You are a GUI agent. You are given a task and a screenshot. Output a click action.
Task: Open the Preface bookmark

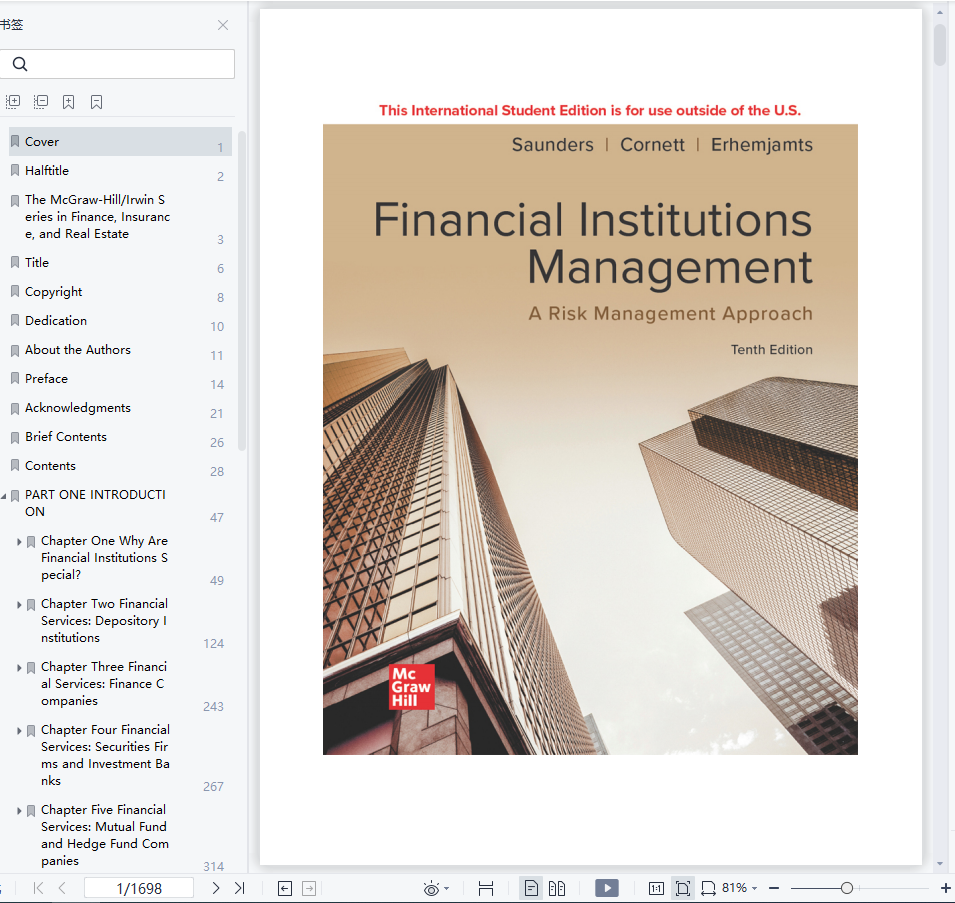coord(121,379)
